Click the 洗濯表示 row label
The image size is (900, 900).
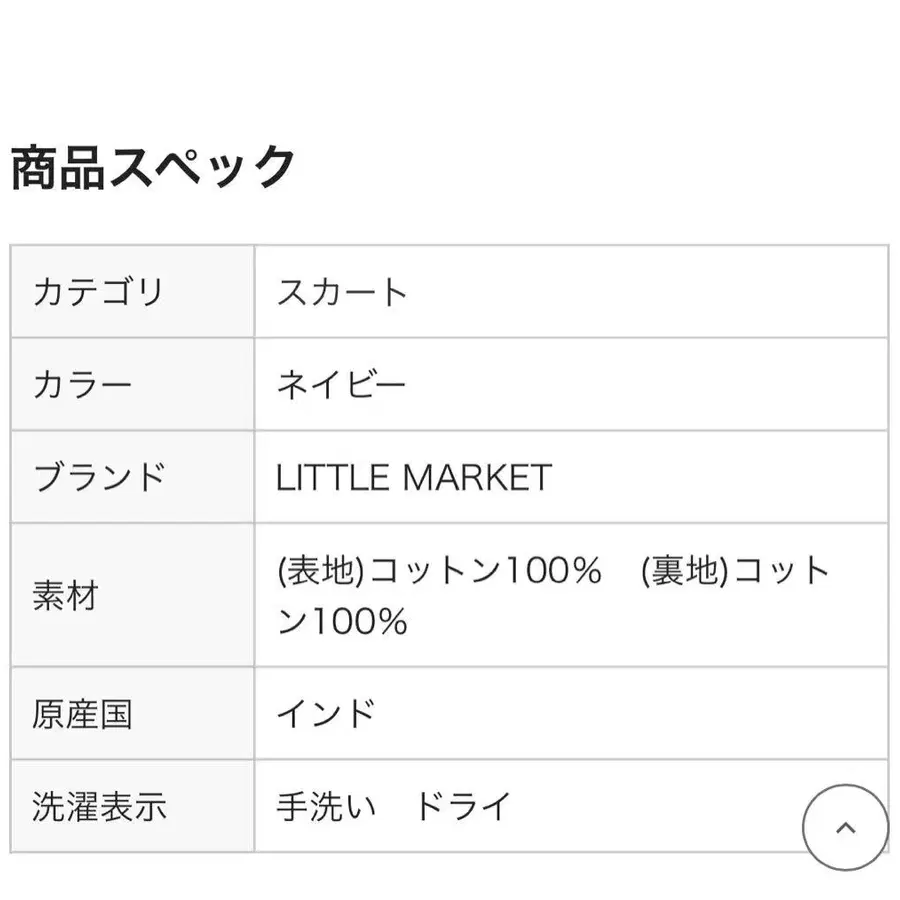pos(98,806)
